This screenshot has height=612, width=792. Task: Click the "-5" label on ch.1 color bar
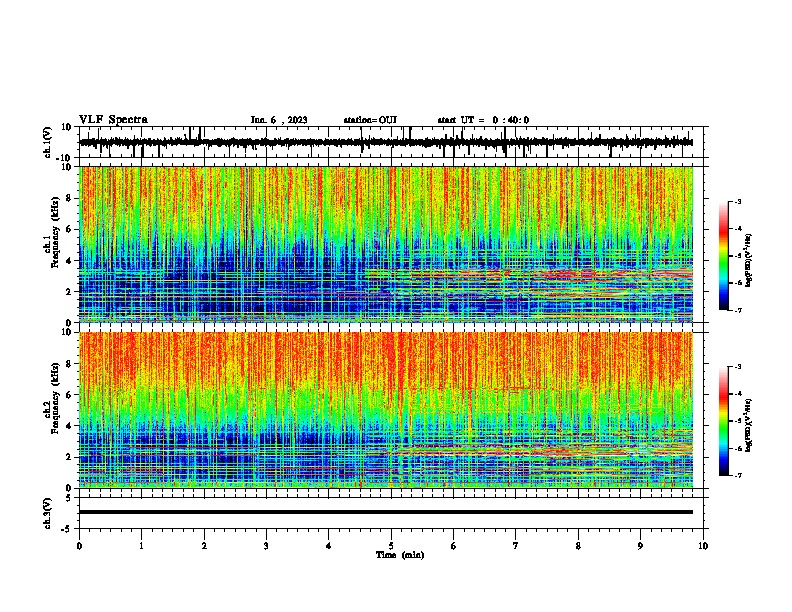click(738, 256)
